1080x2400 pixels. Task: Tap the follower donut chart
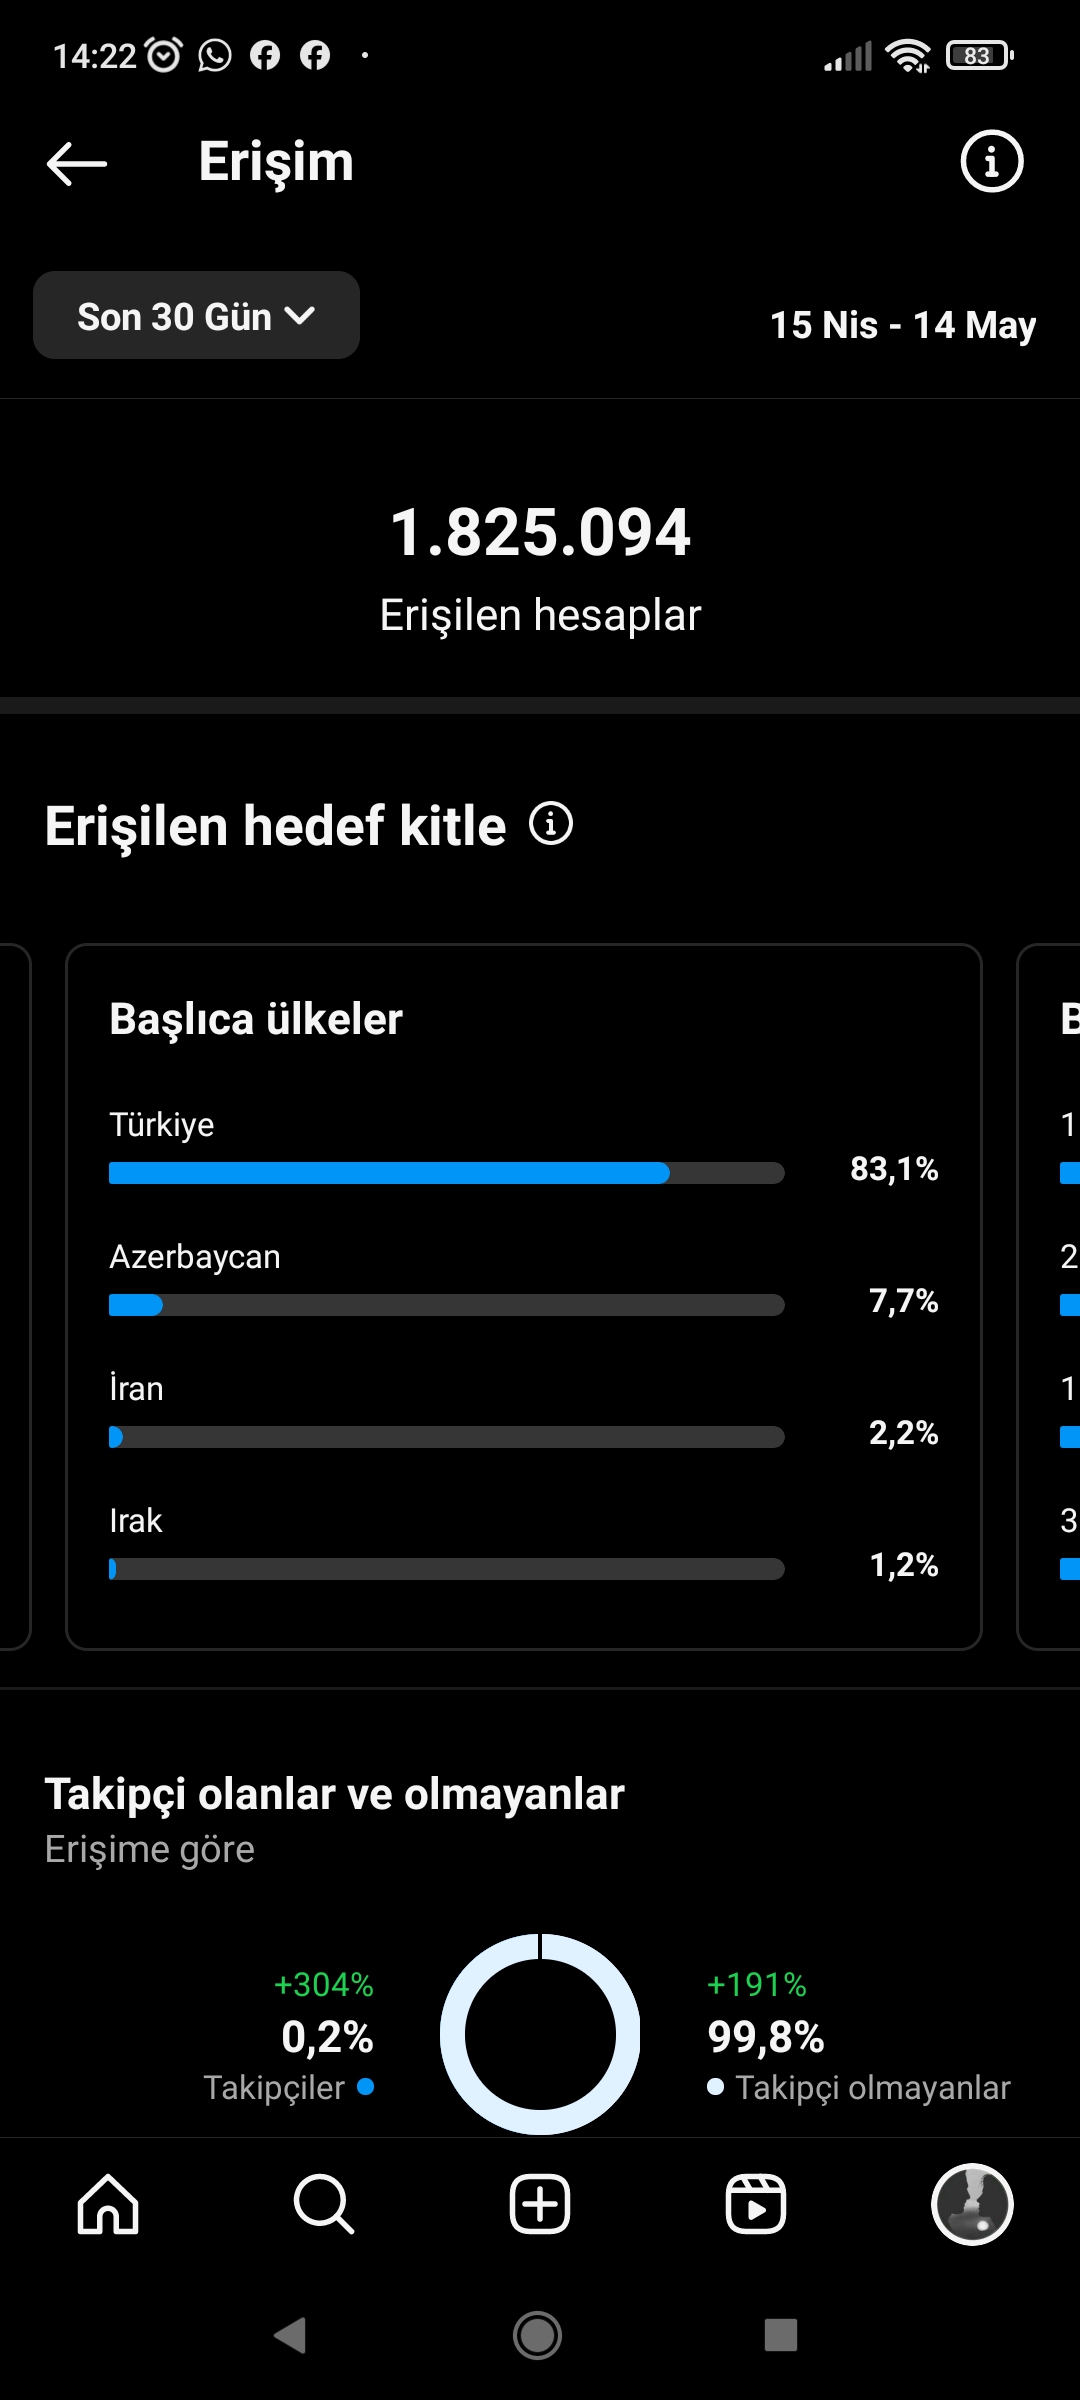click(540, 2034)
